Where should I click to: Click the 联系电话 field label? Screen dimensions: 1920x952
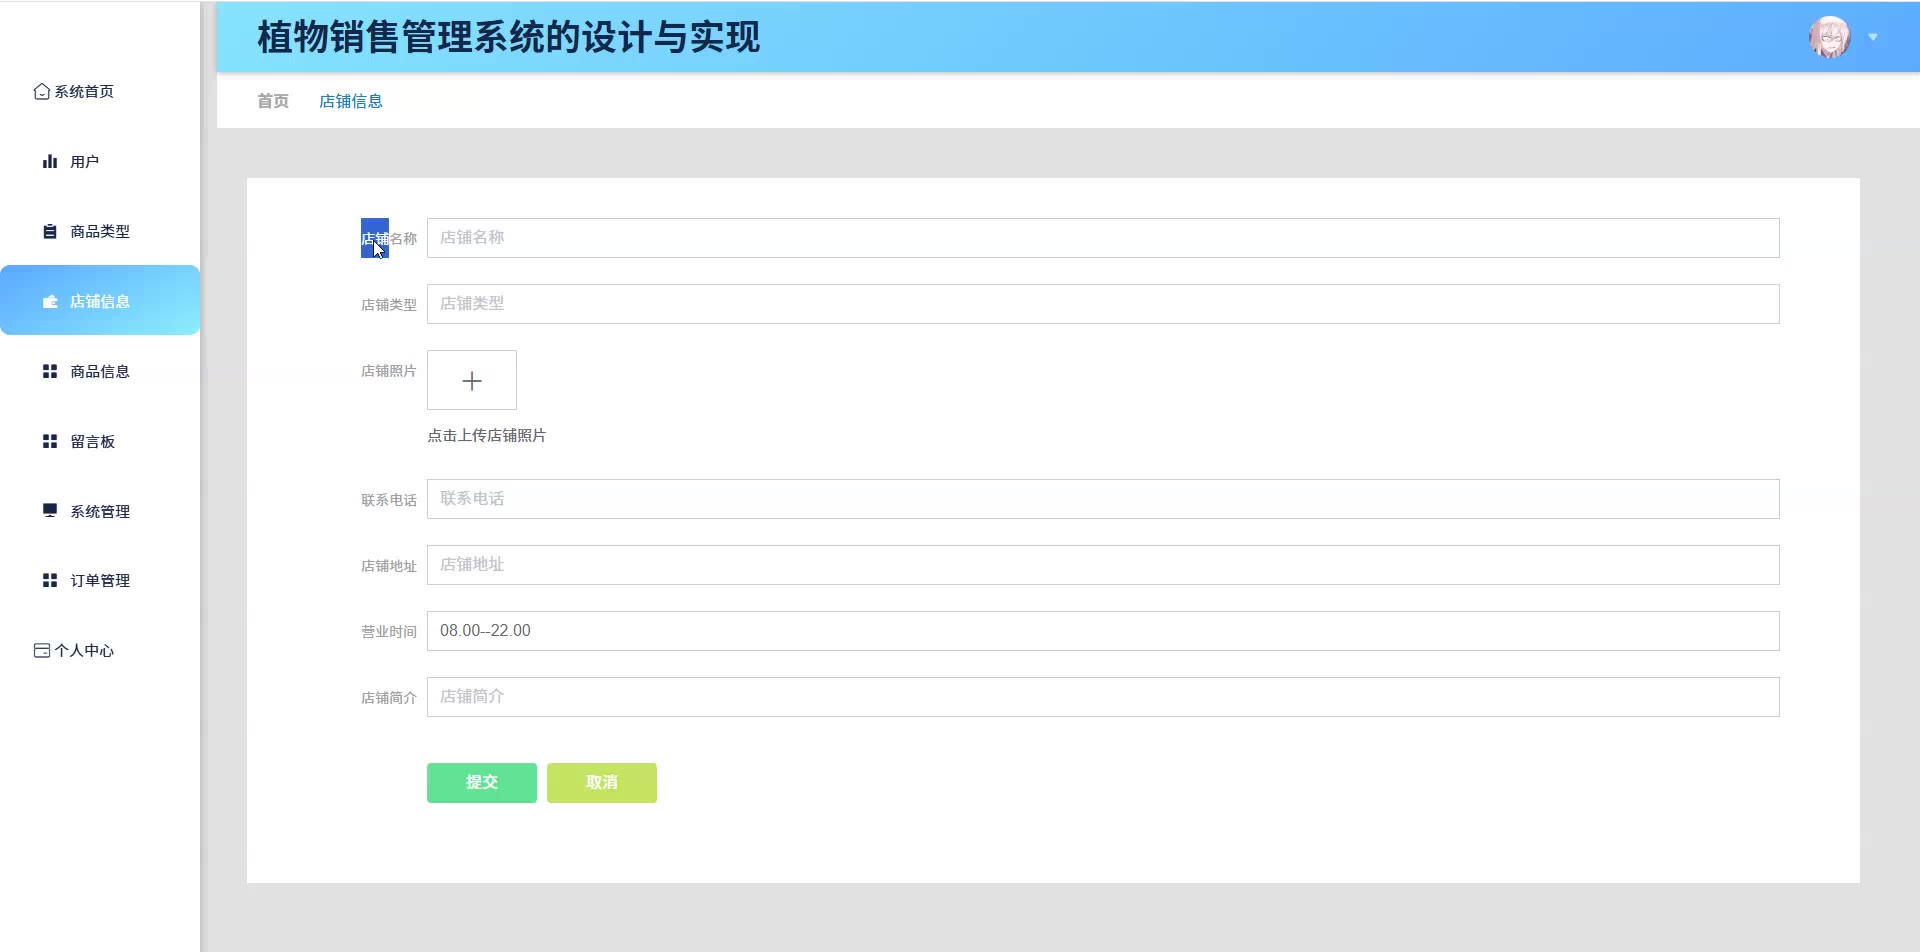point(389,500)
